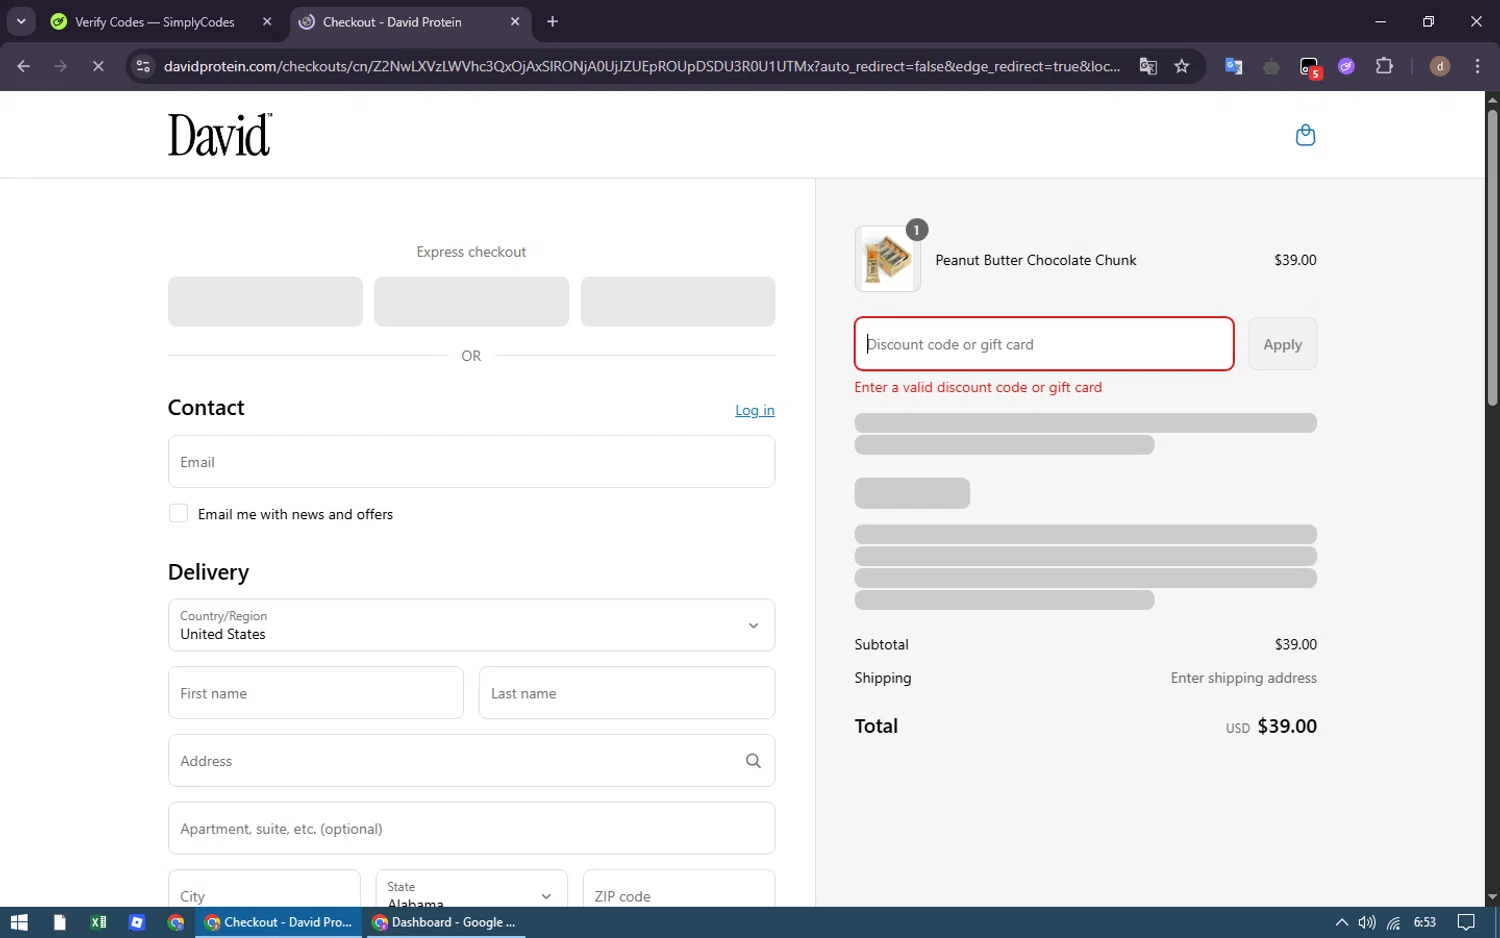Screen dimensions: 1500x938
Task: Open the volume control in system tray
Action: click(1367, 922)
